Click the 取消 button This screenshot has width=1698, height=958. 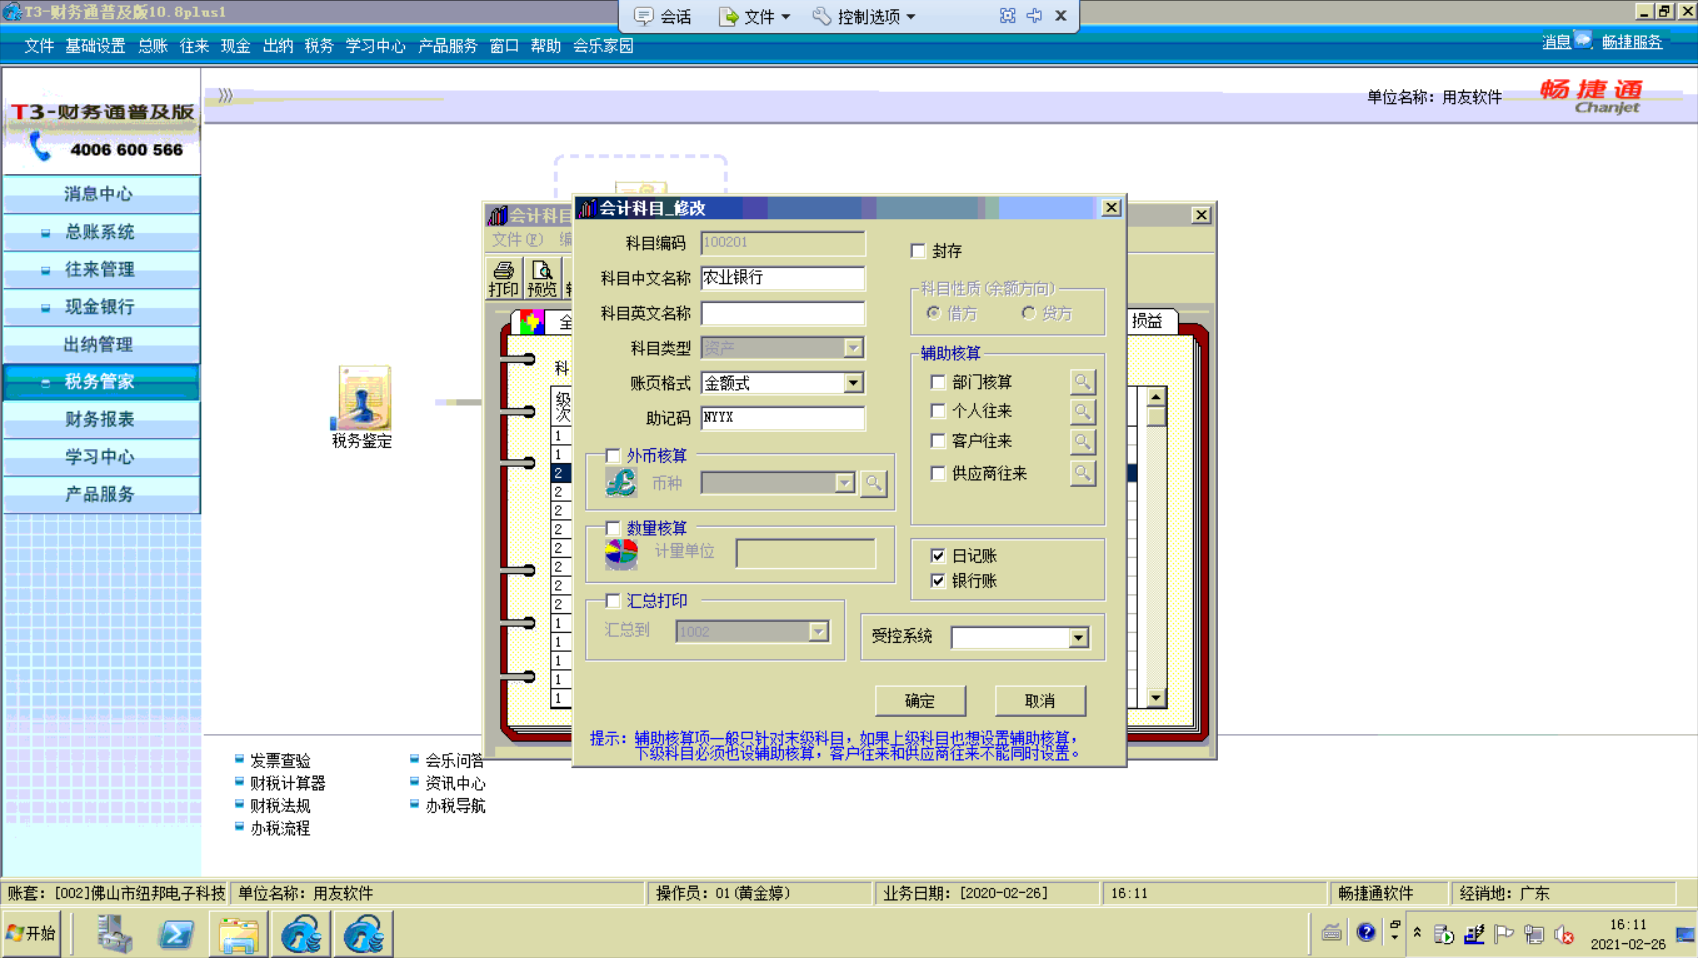[x=1040, y=701]
